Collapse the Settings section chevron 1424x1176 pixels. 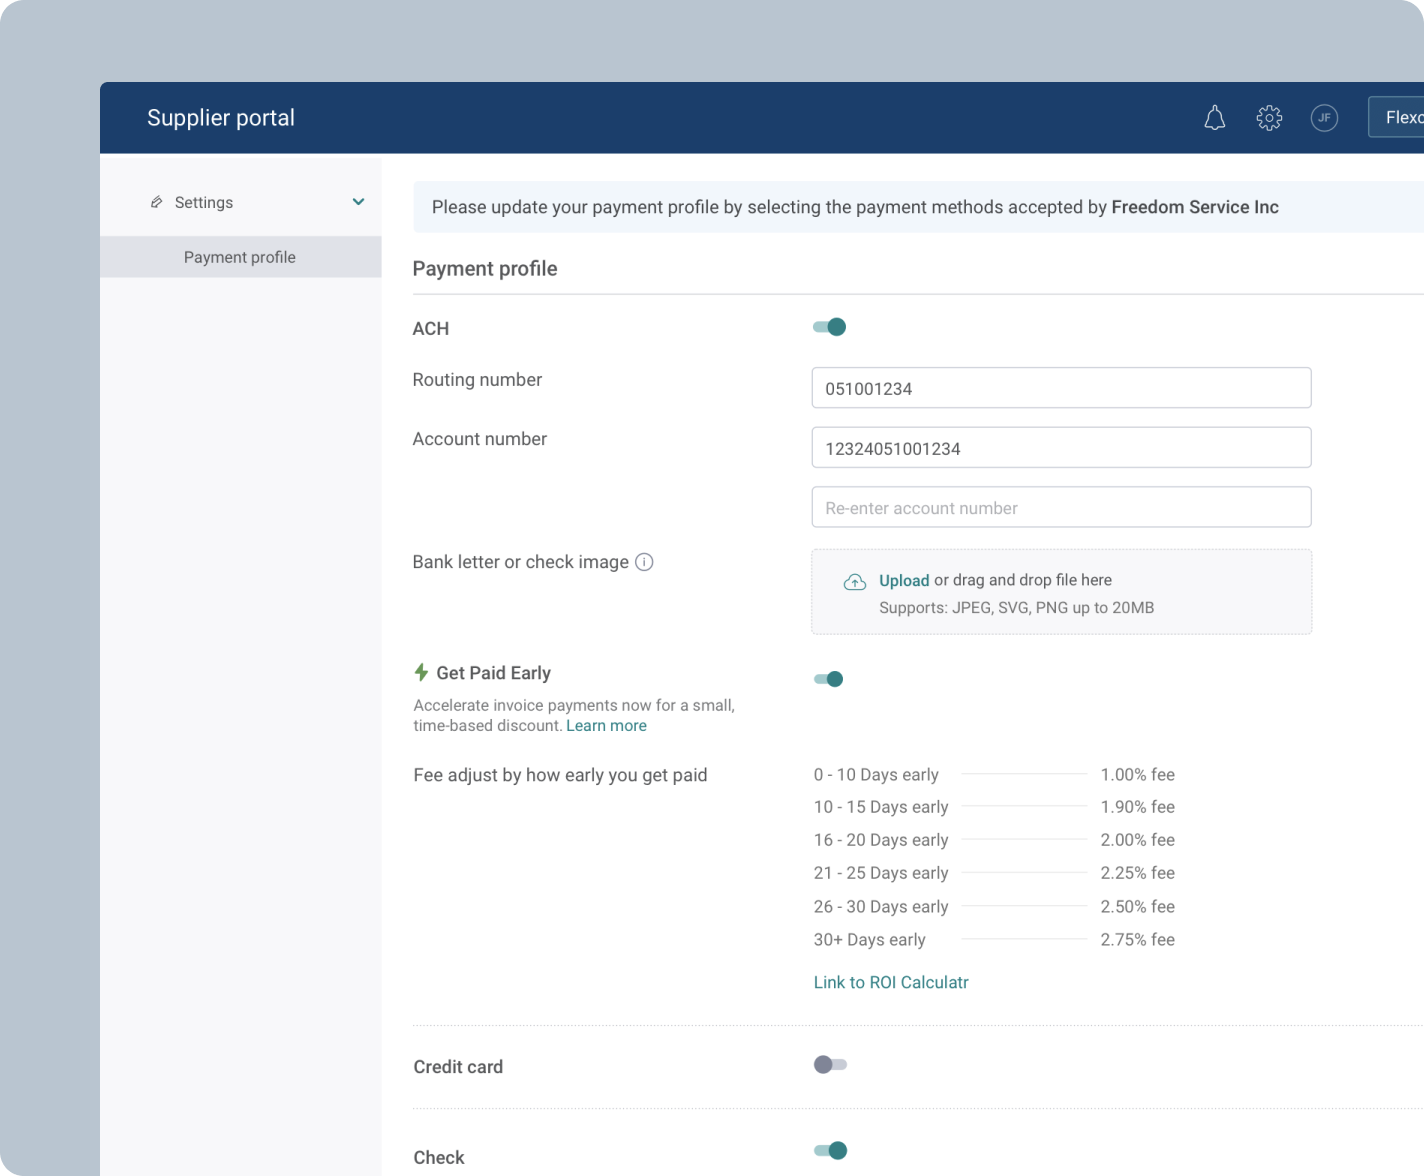358,201
